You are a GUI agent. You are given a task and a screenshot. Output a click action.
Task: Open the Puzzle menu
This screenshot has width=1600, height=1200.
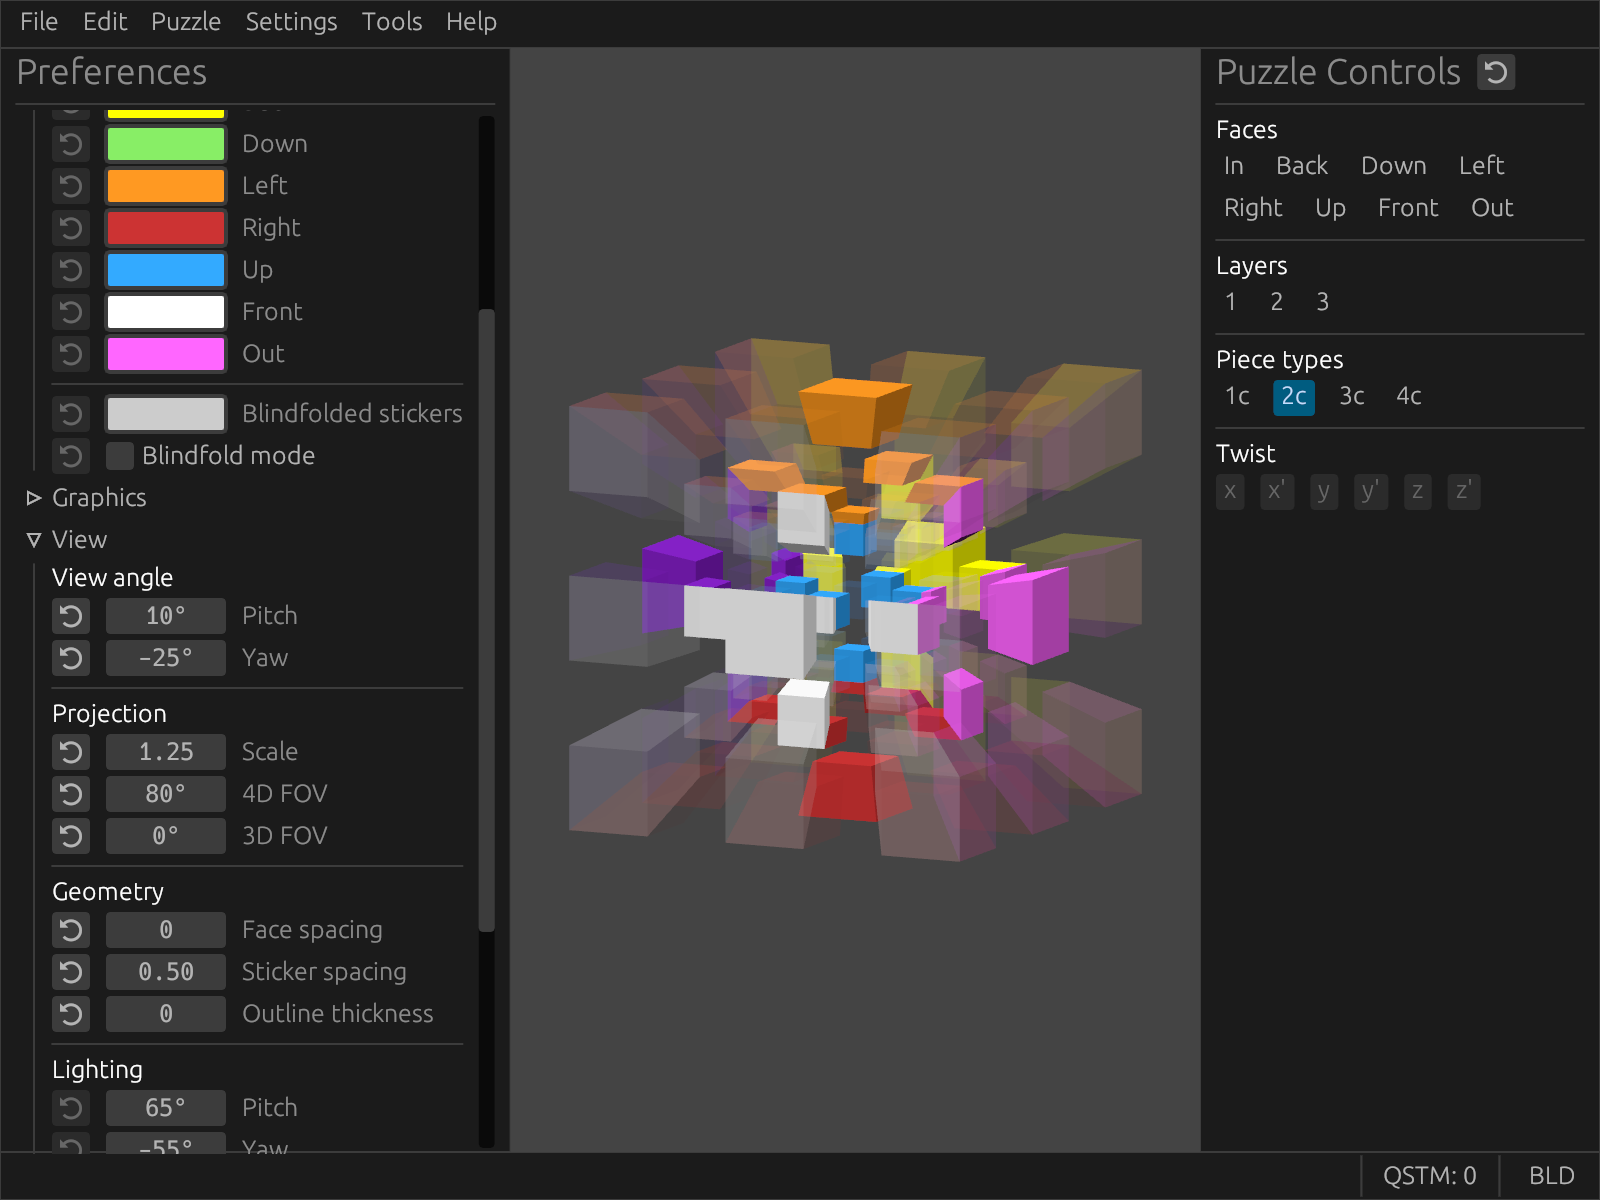pyautogui.click(x=185, y=22)
